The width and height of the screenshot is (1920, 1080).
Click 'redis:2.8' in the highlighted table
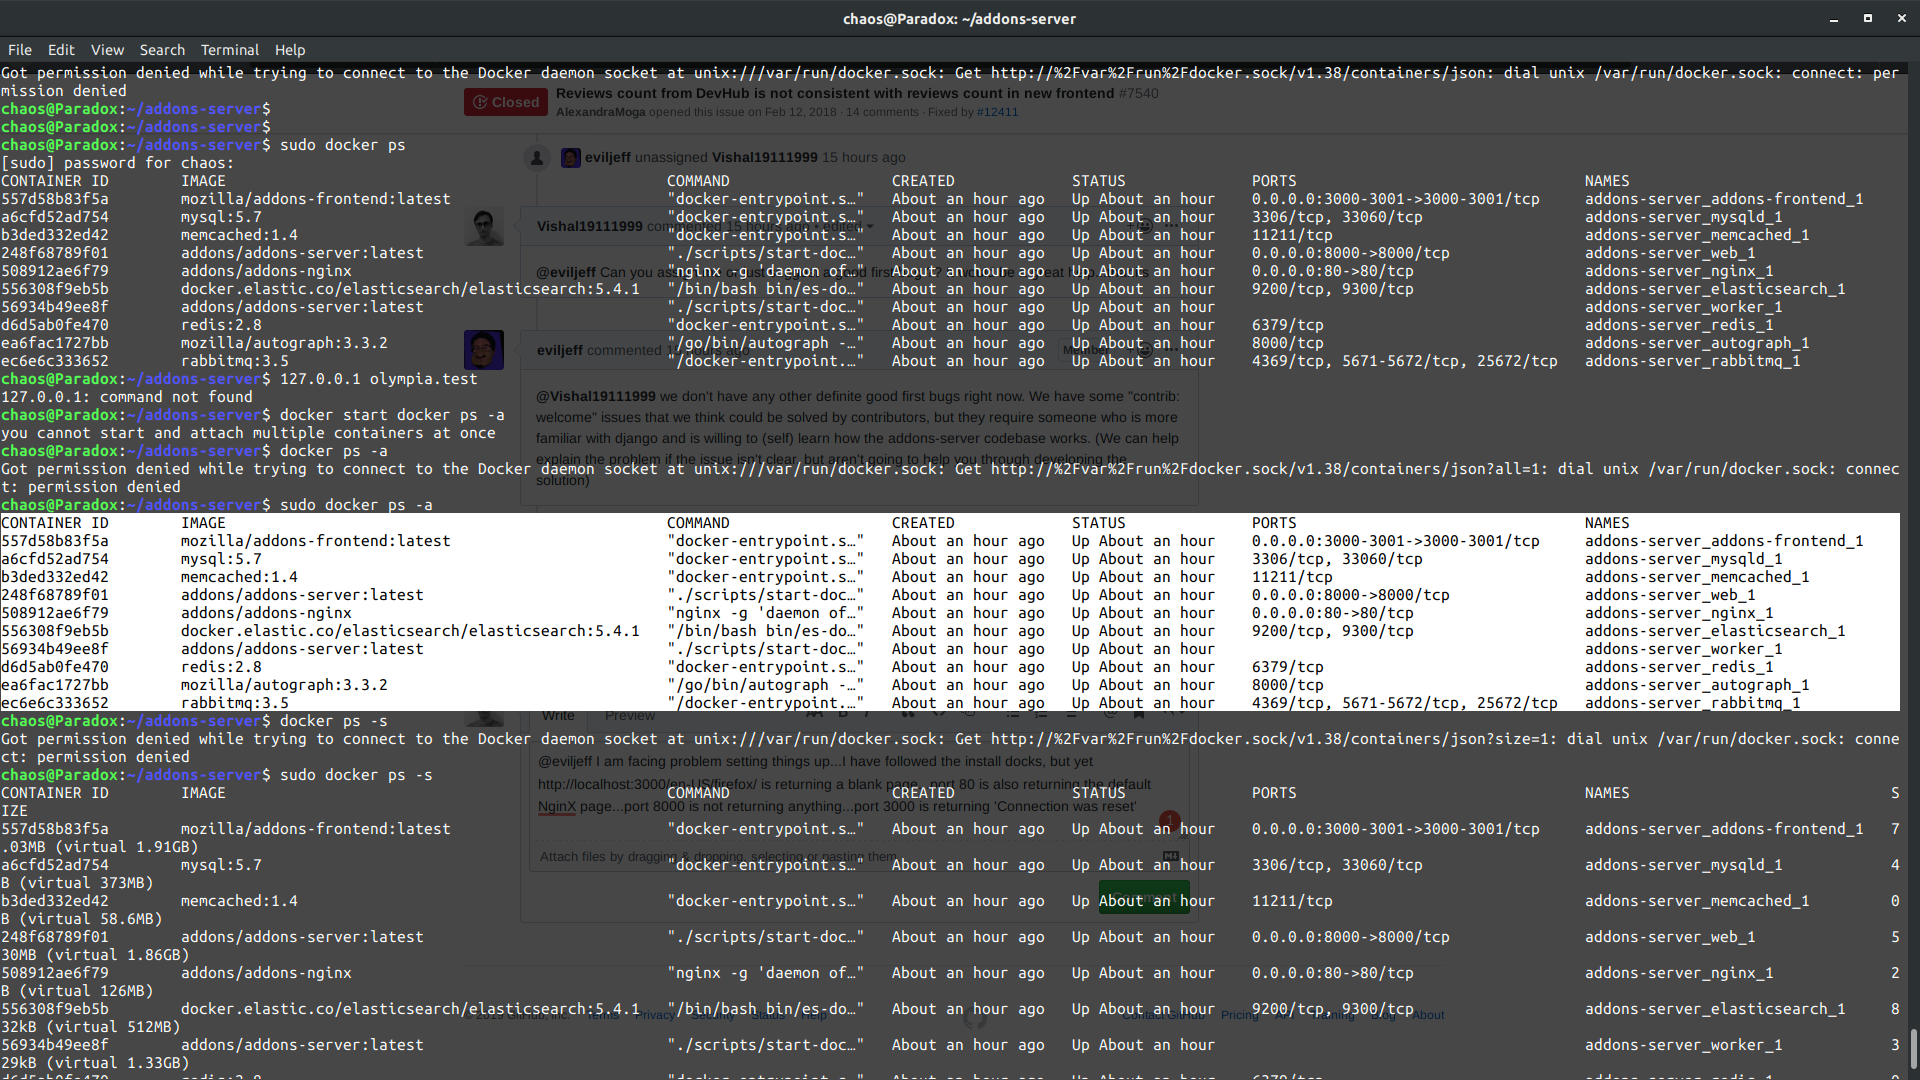click(x=221, y=667)
